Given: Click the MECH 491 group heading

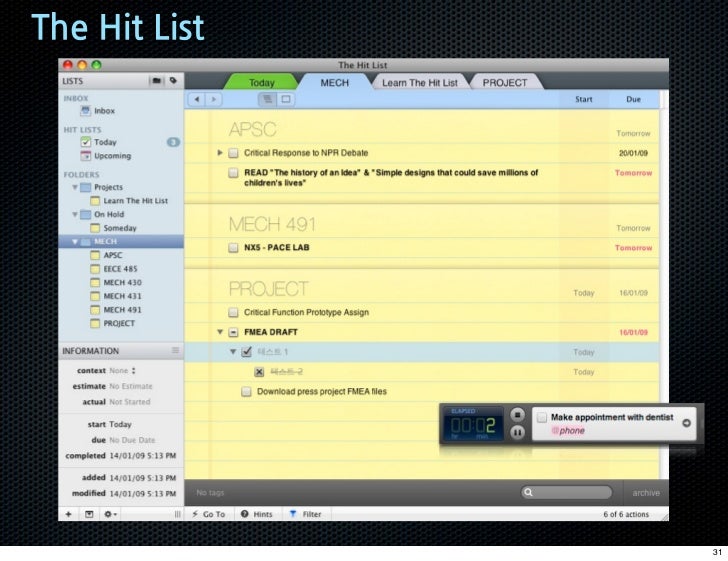Looking at the screenshot, I should coord(272,224).
